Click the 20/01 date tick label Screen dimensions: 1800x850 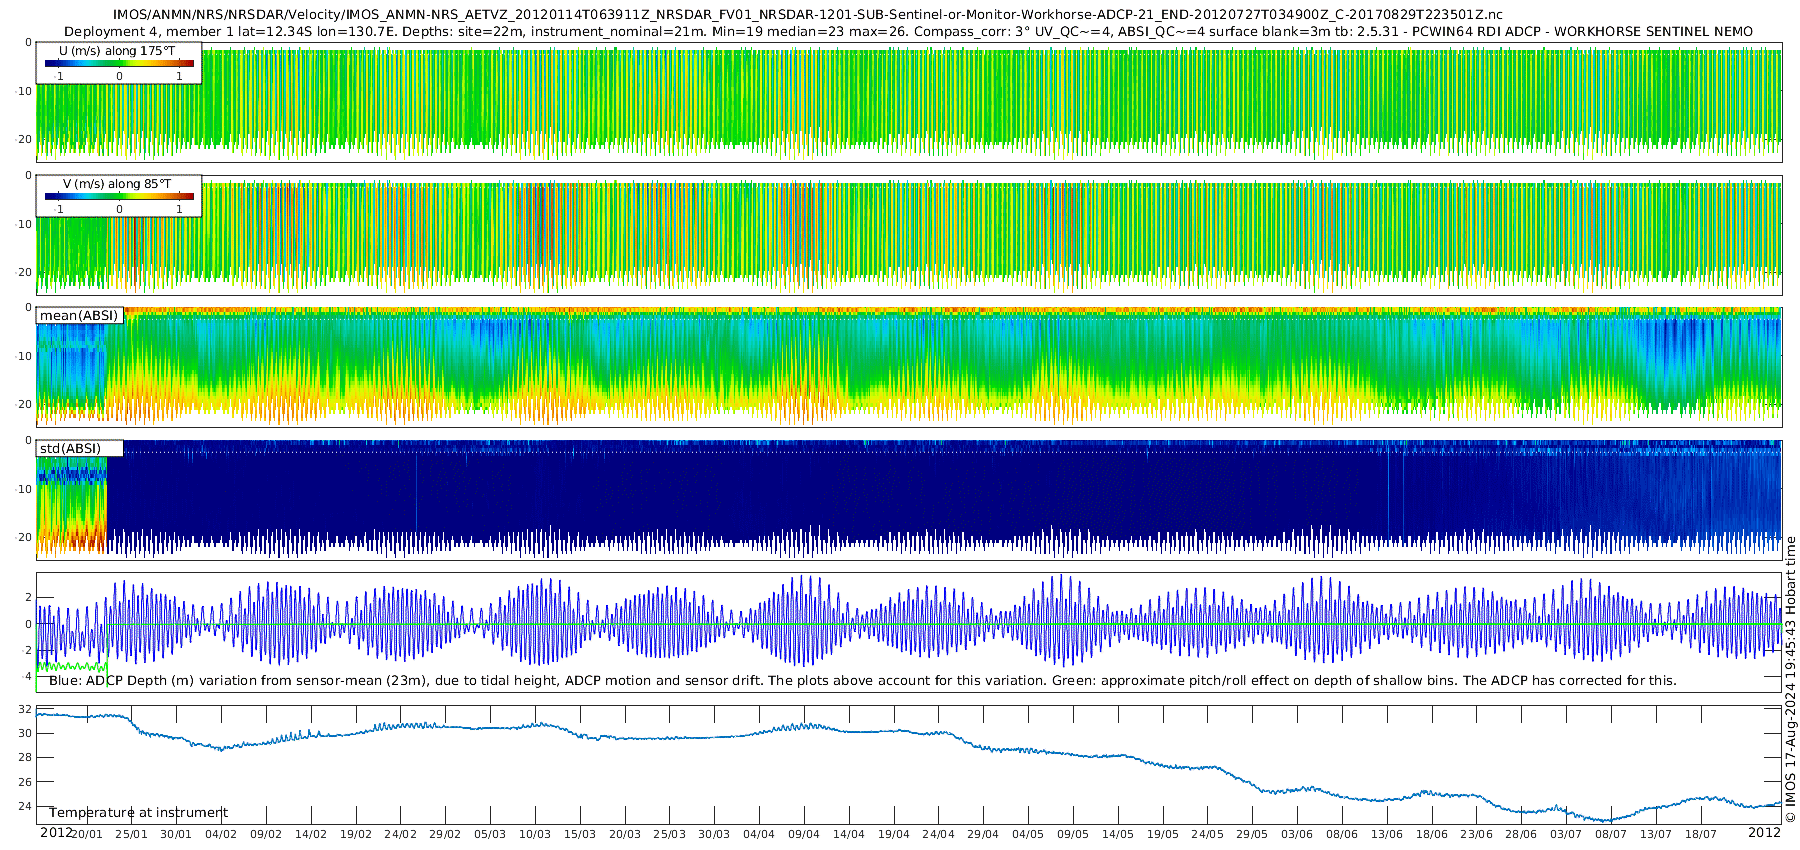(x=87, y=834)
